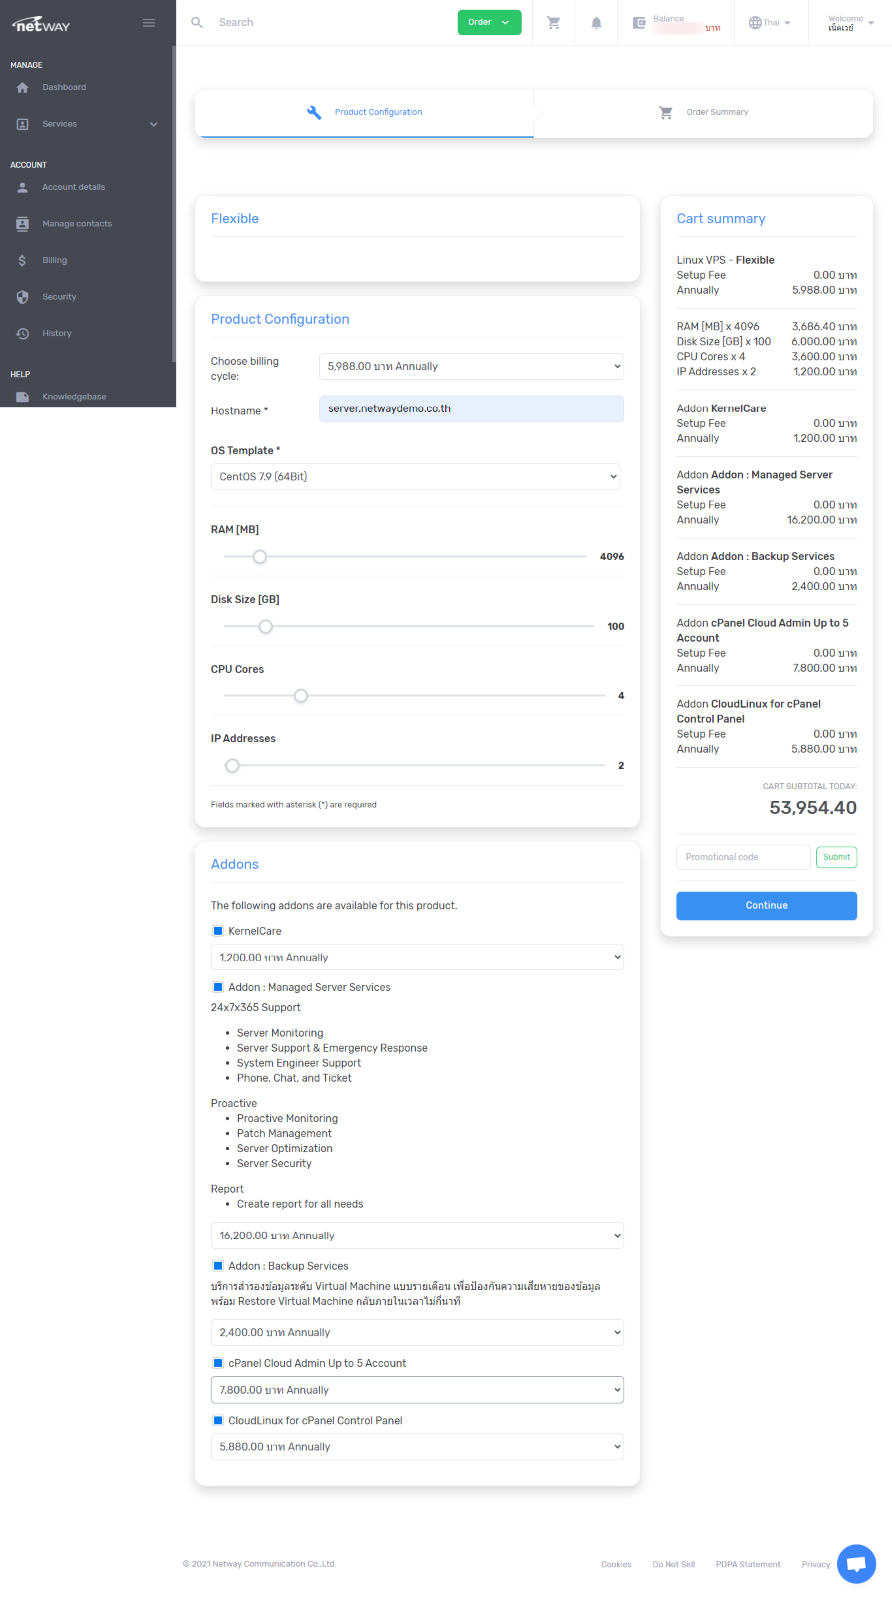Uncheck CloudLinux for cPanel Control Panel
The image size is (892, 1600).
coord(218,1420)
